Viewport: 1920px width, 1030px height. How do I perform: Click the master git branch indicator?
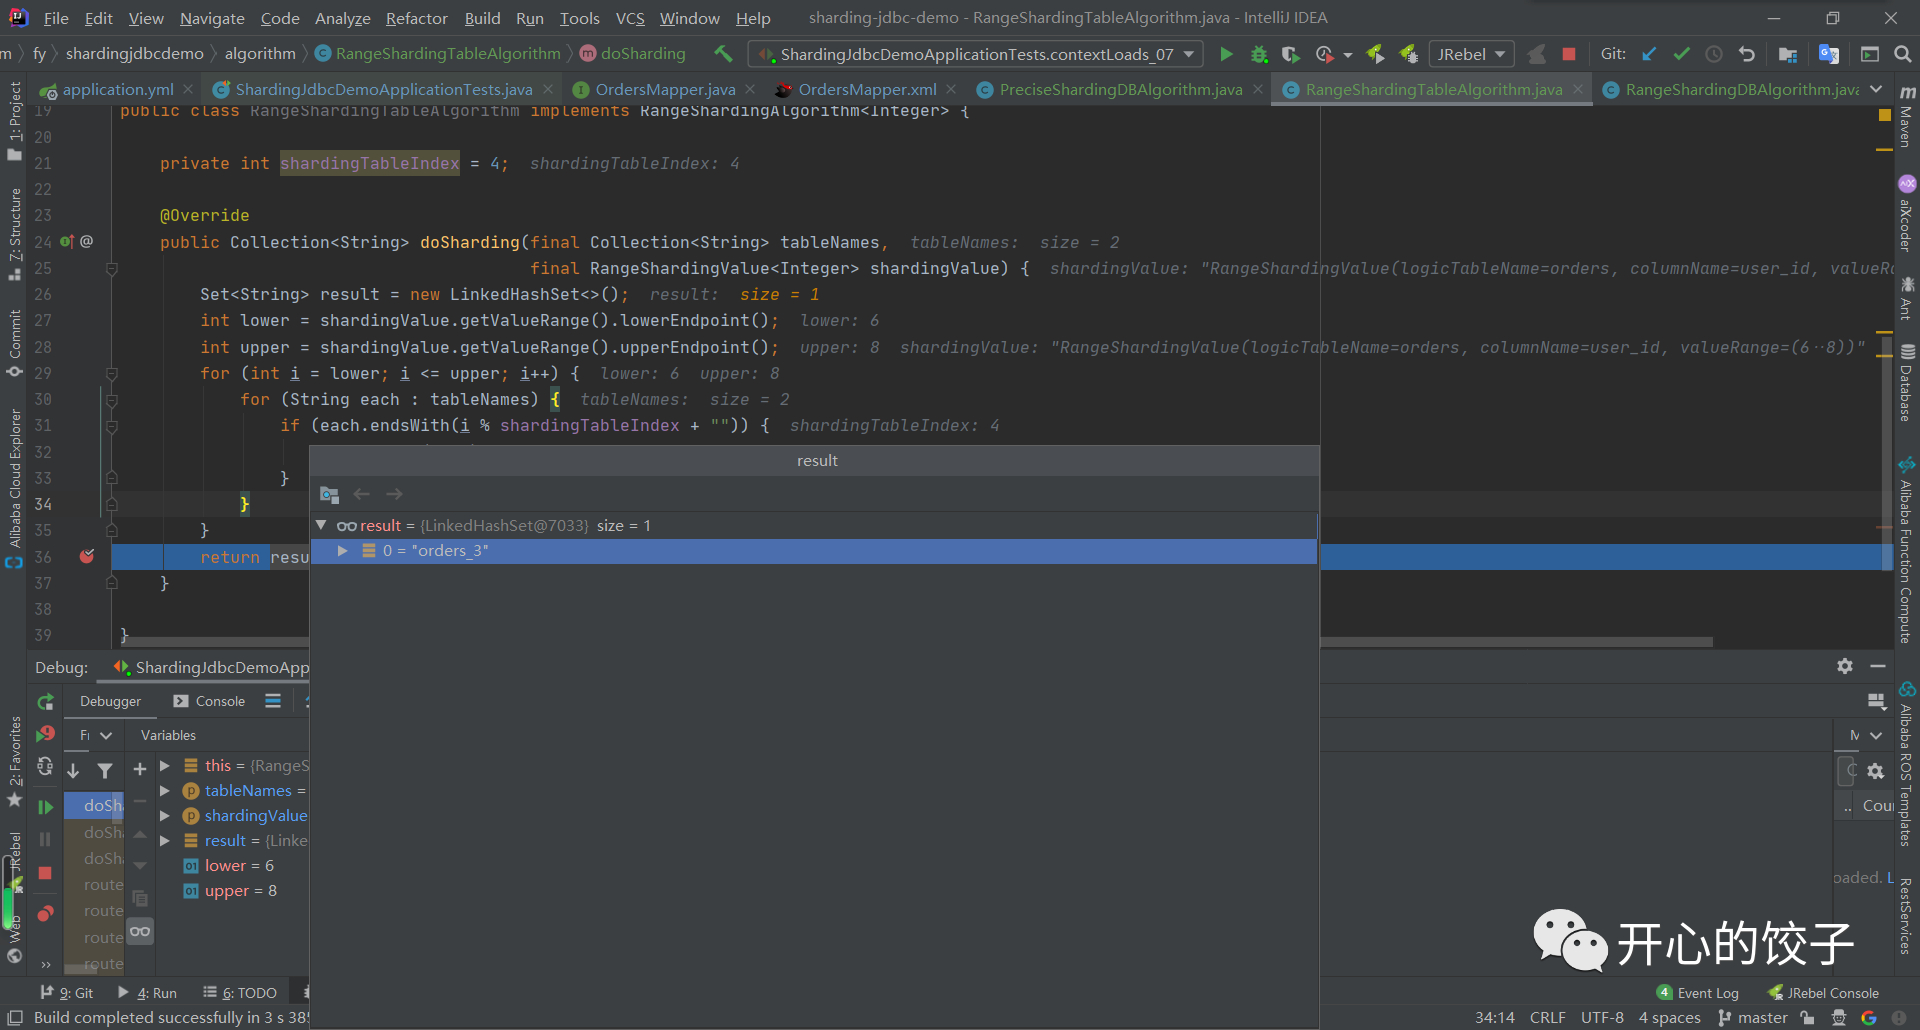click(1753, 1017)
